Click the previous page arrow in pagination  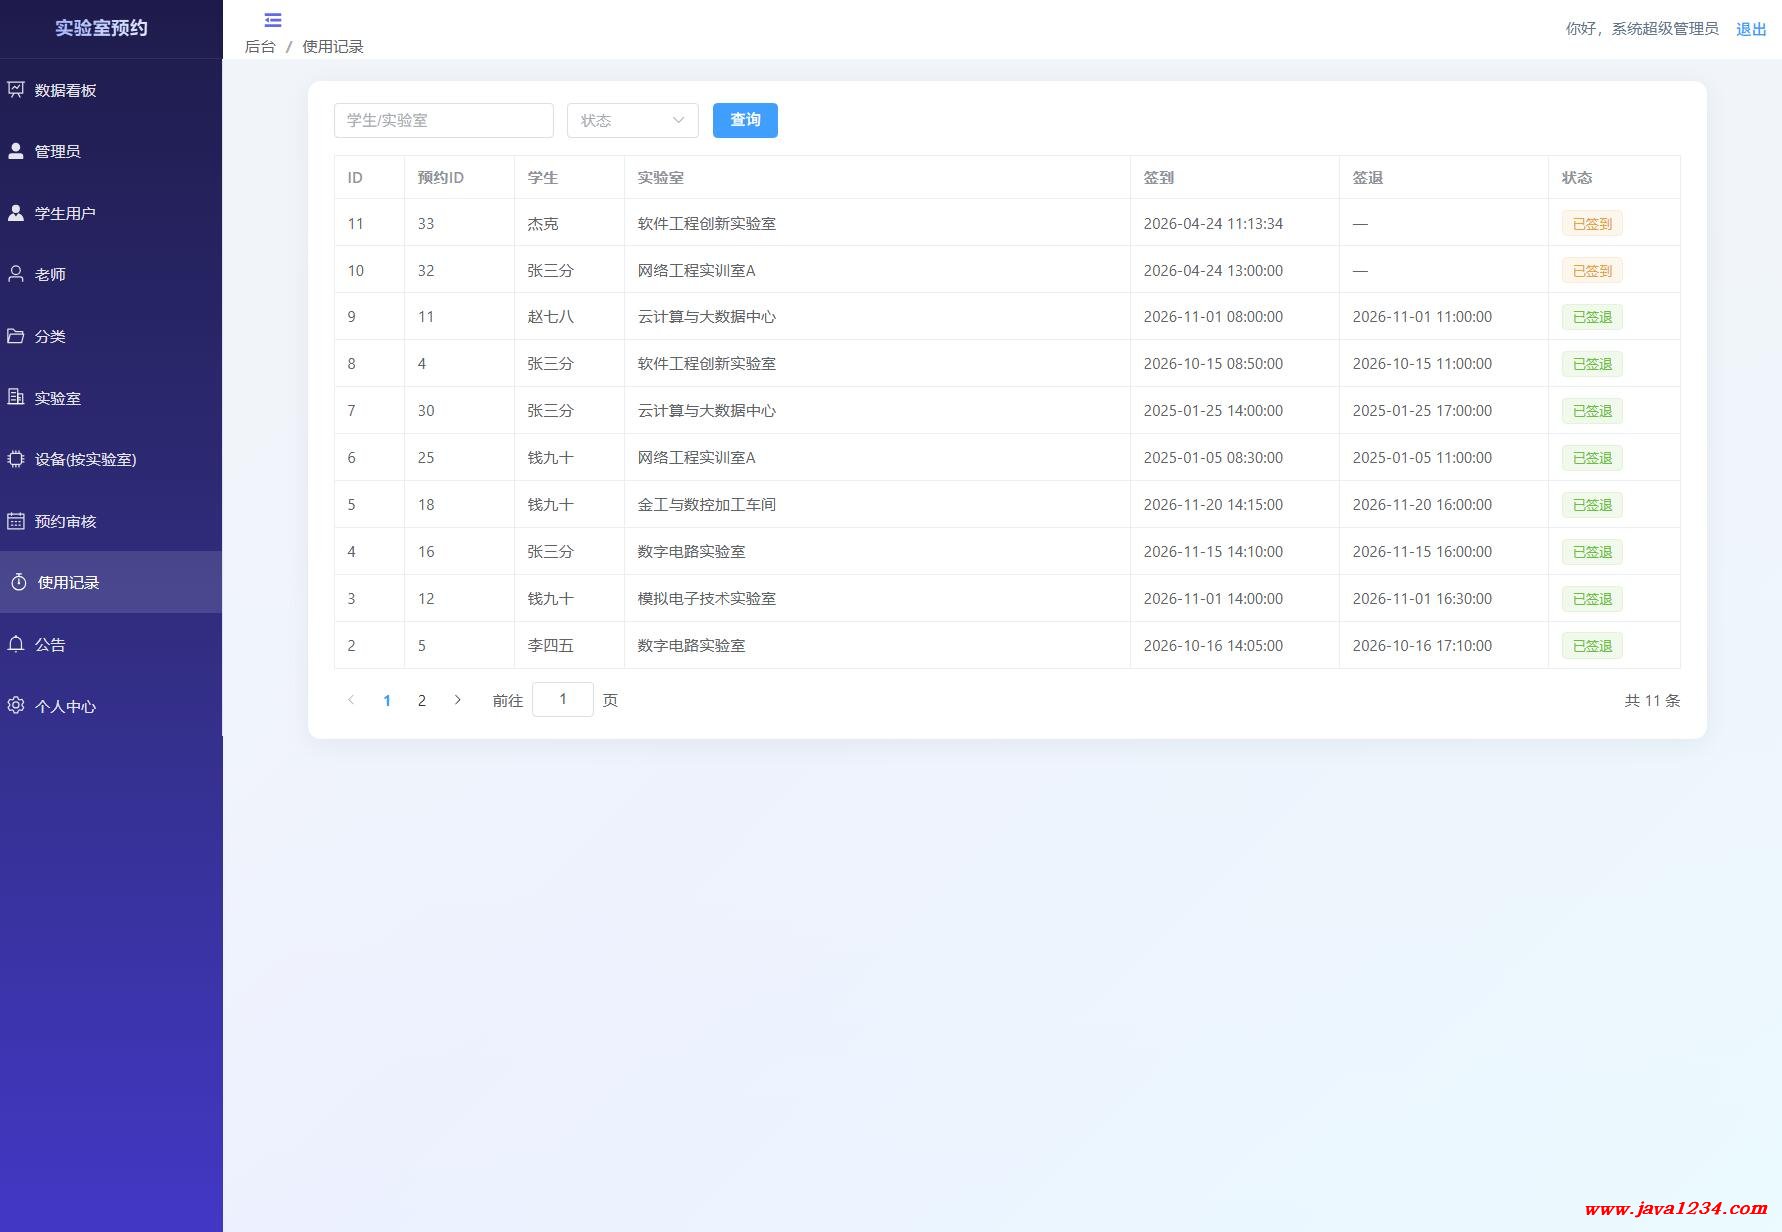point(351,700)
